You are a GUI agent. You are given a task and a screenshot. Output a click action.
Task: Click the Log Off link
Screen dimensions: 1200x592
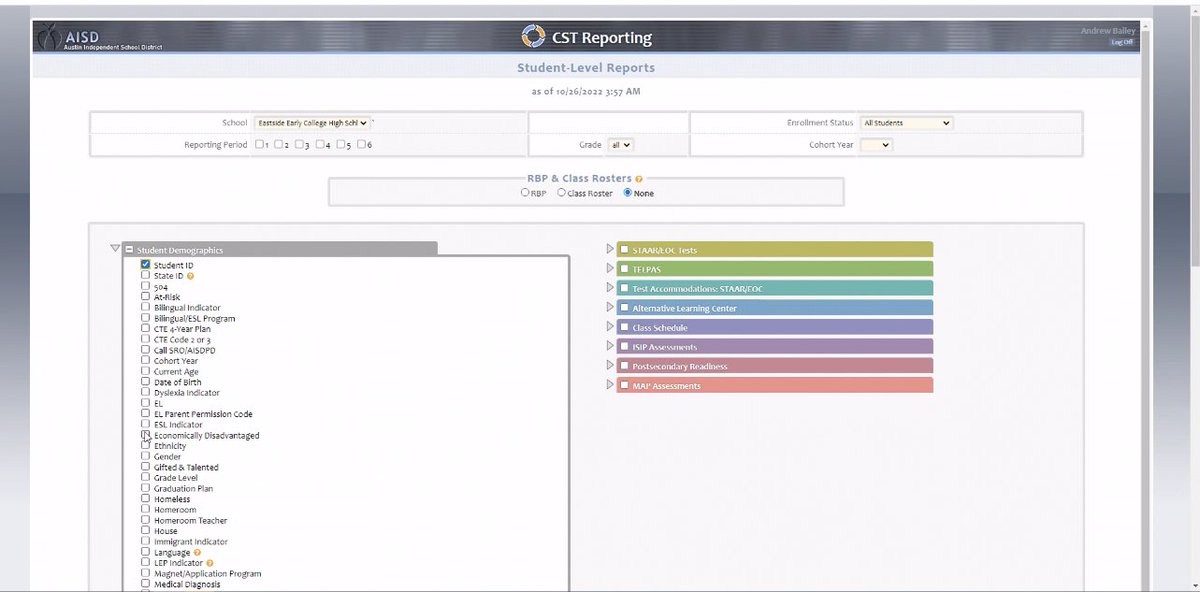1122,42
